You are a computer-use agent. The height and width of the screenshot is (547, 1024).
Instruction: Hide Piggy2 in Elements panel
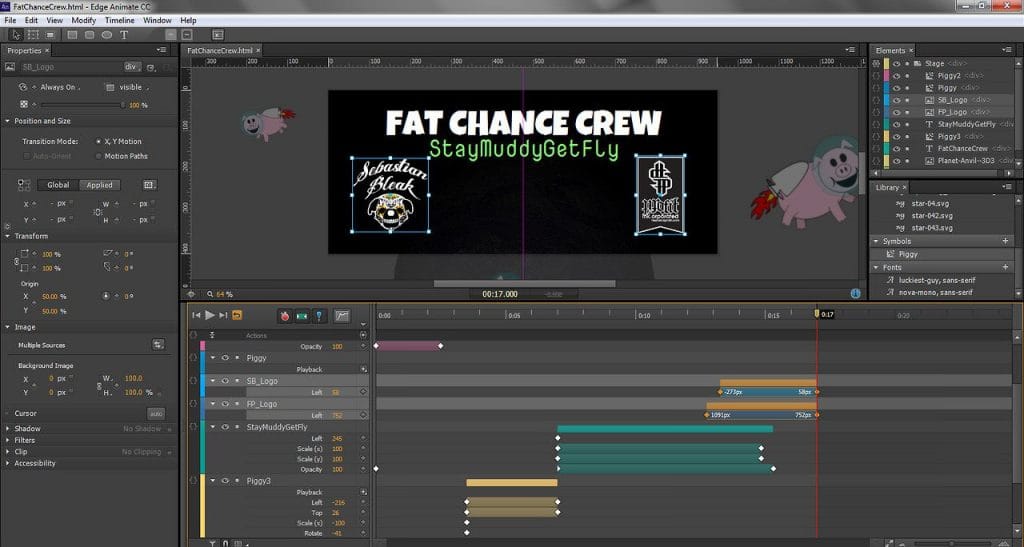[897, 76]
